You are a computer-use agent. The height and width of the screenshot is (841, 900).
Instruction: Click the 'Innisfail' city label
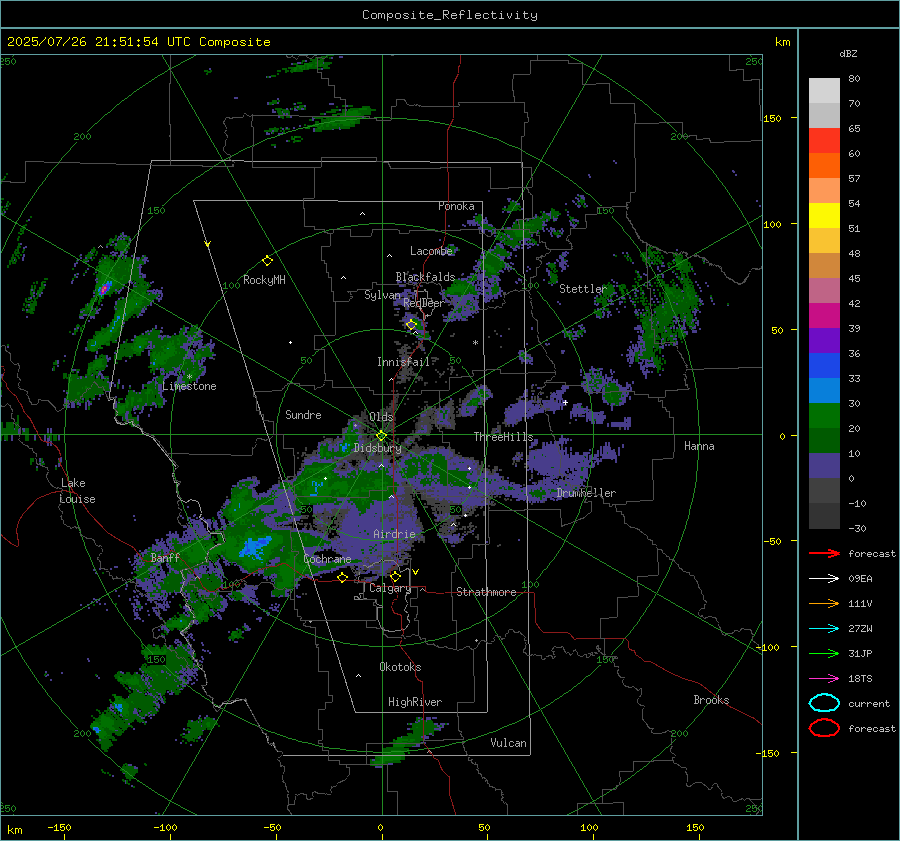[404, 362]
